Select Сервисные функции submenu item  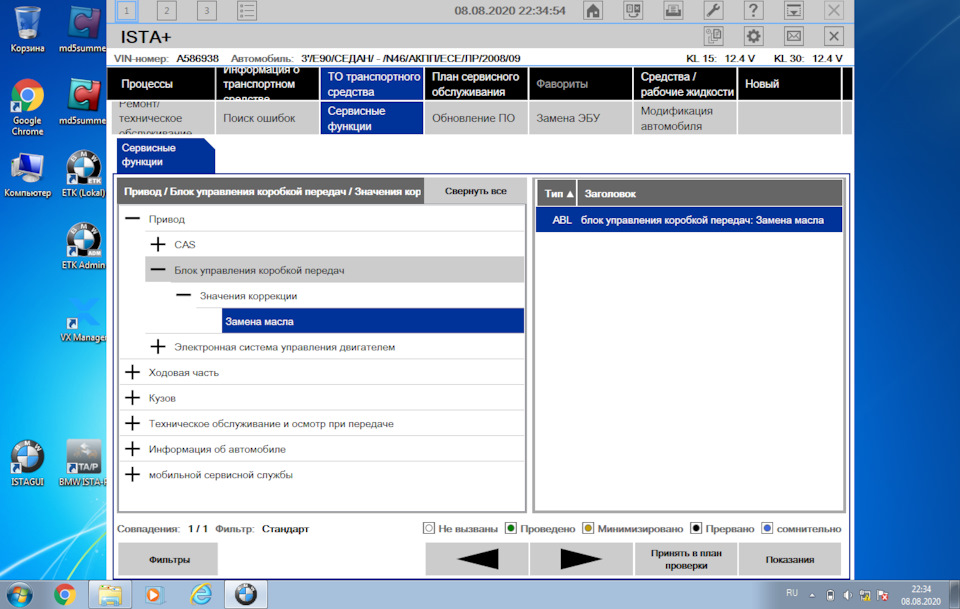point(372,118)
